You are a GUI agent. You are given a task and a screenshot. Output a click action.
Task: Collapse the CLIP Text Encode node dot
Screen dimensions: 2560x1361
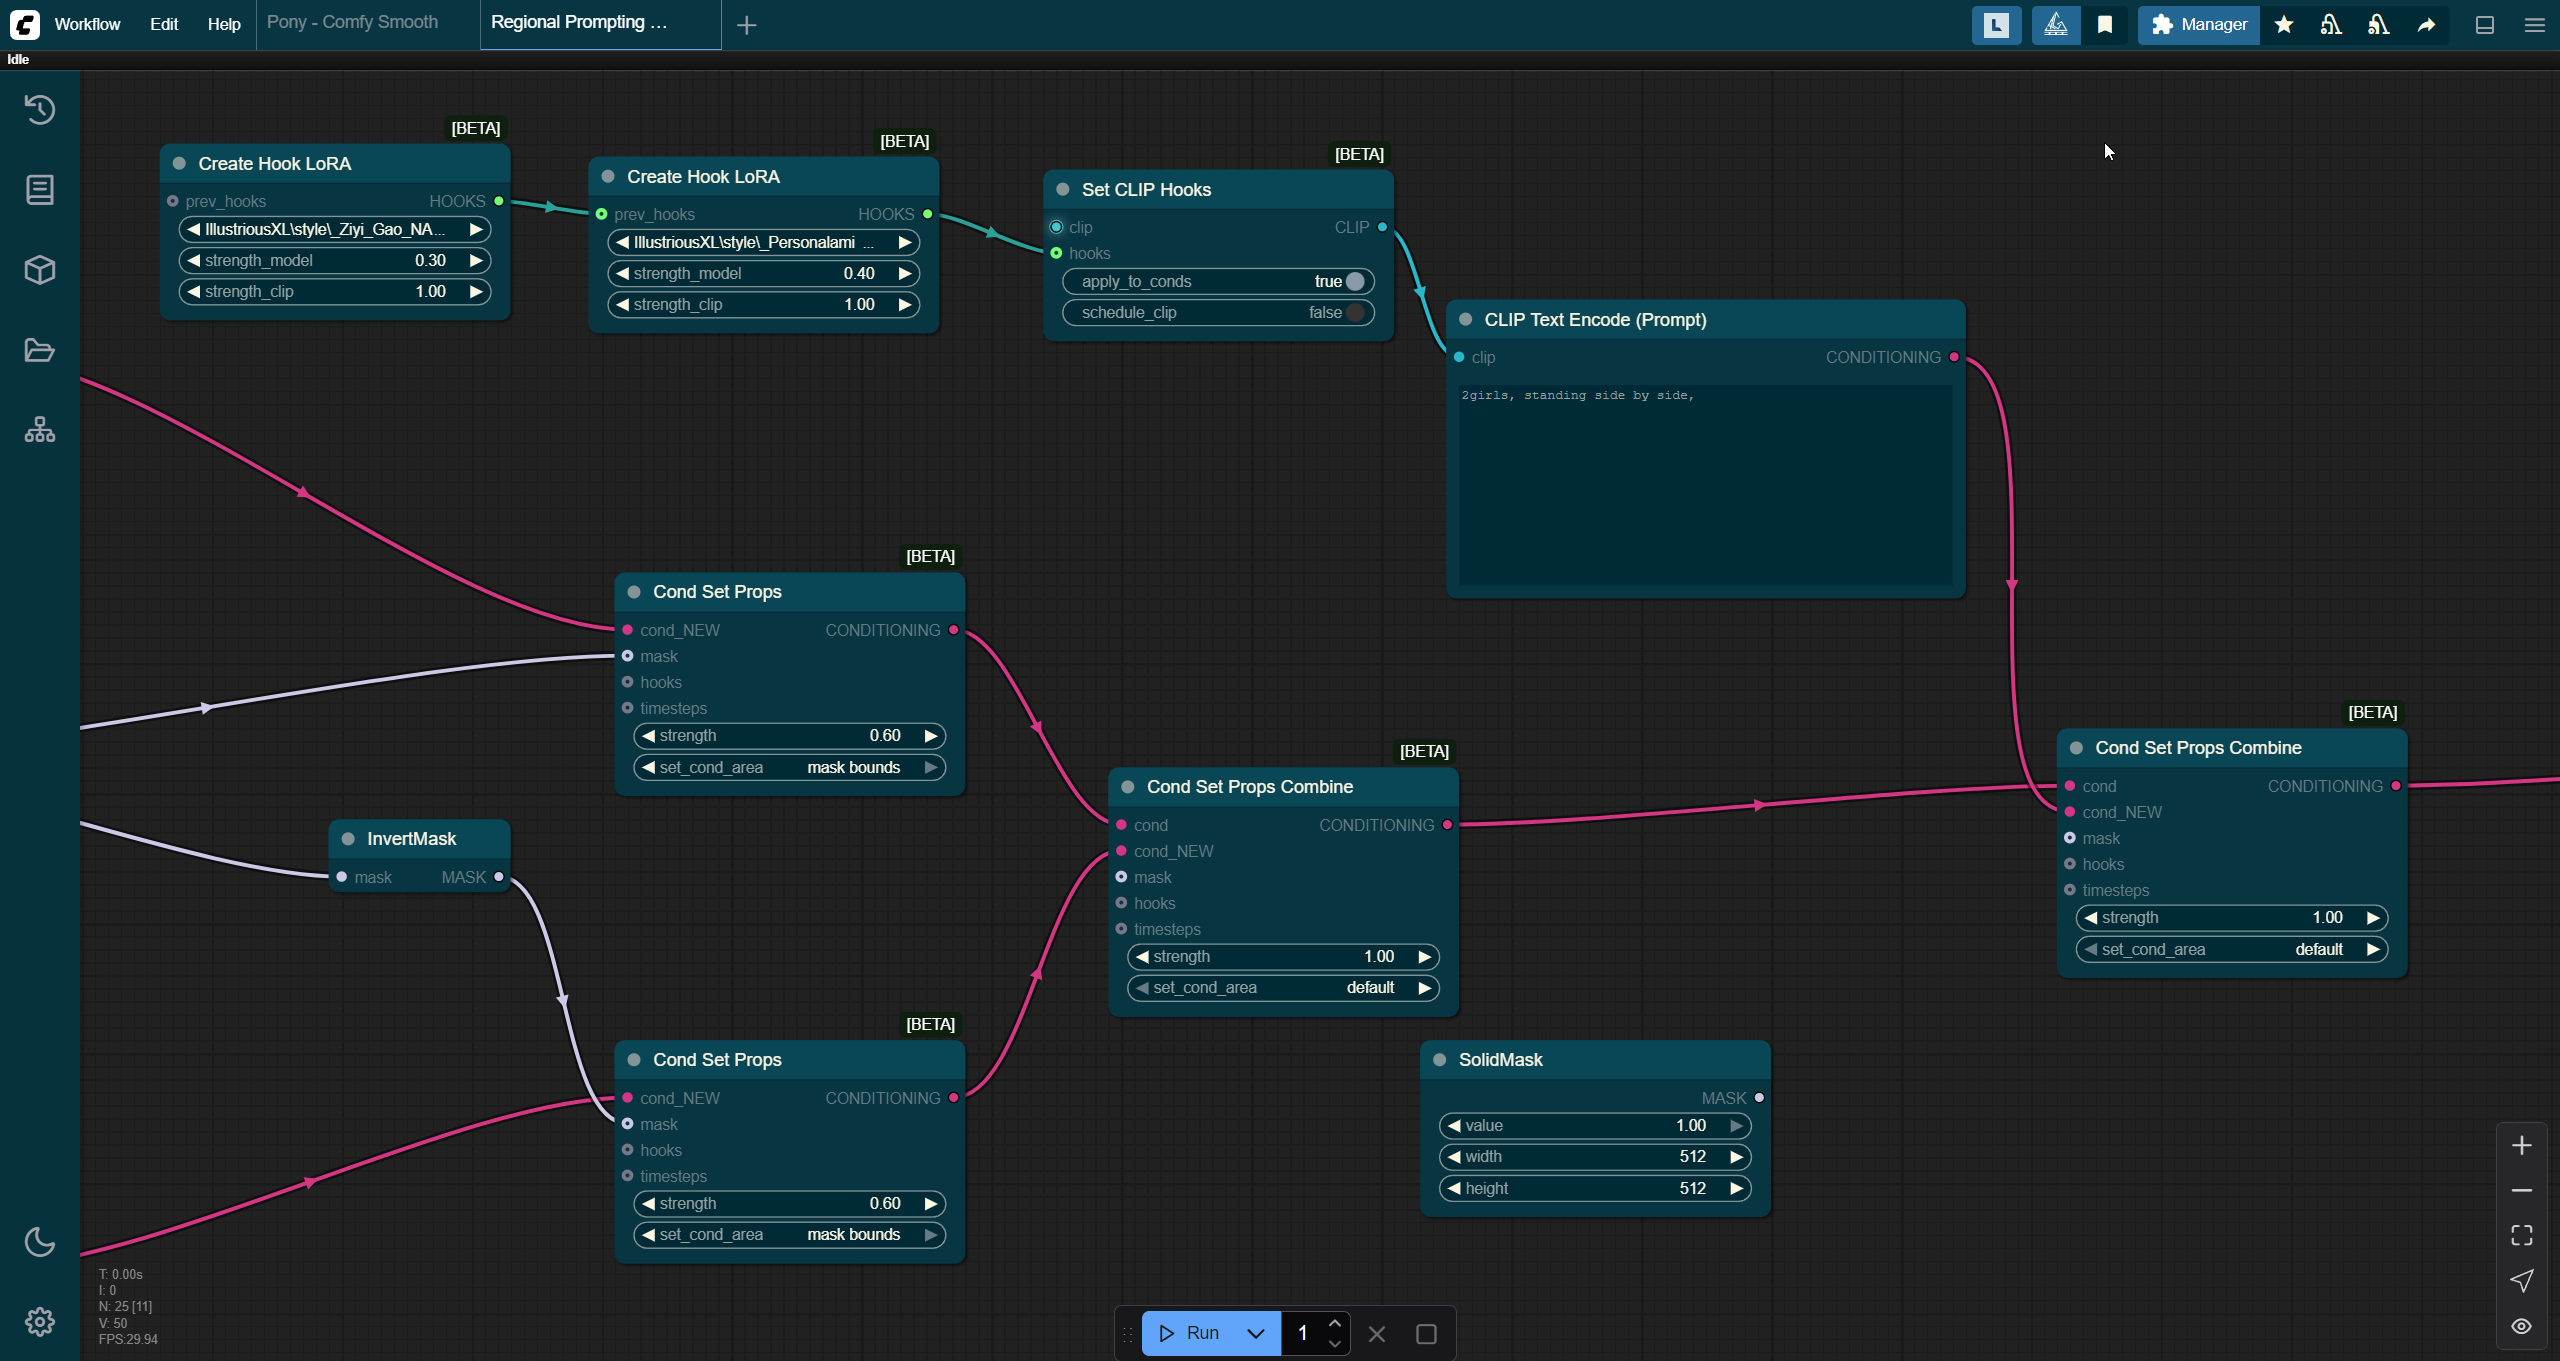click(x=1466, y=320)
